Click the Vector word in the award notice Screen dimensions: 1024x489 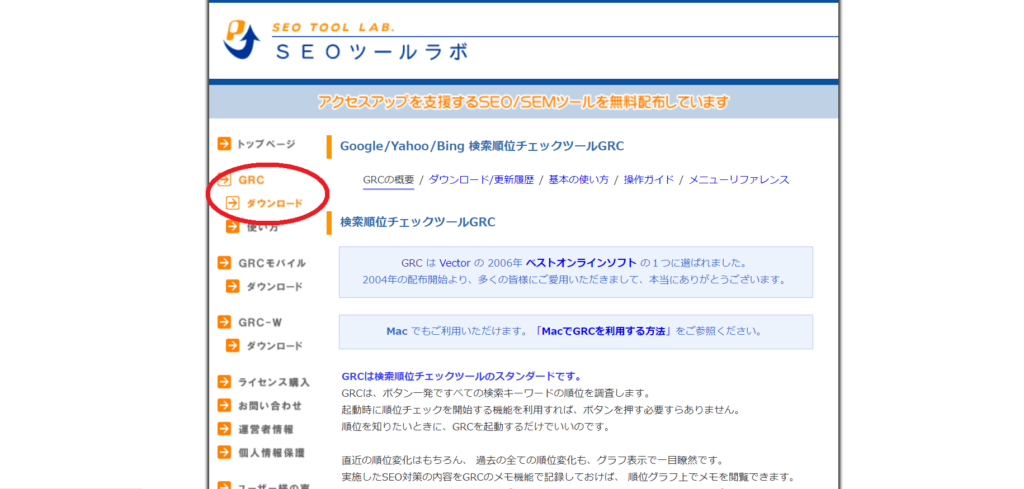[455, 263]
